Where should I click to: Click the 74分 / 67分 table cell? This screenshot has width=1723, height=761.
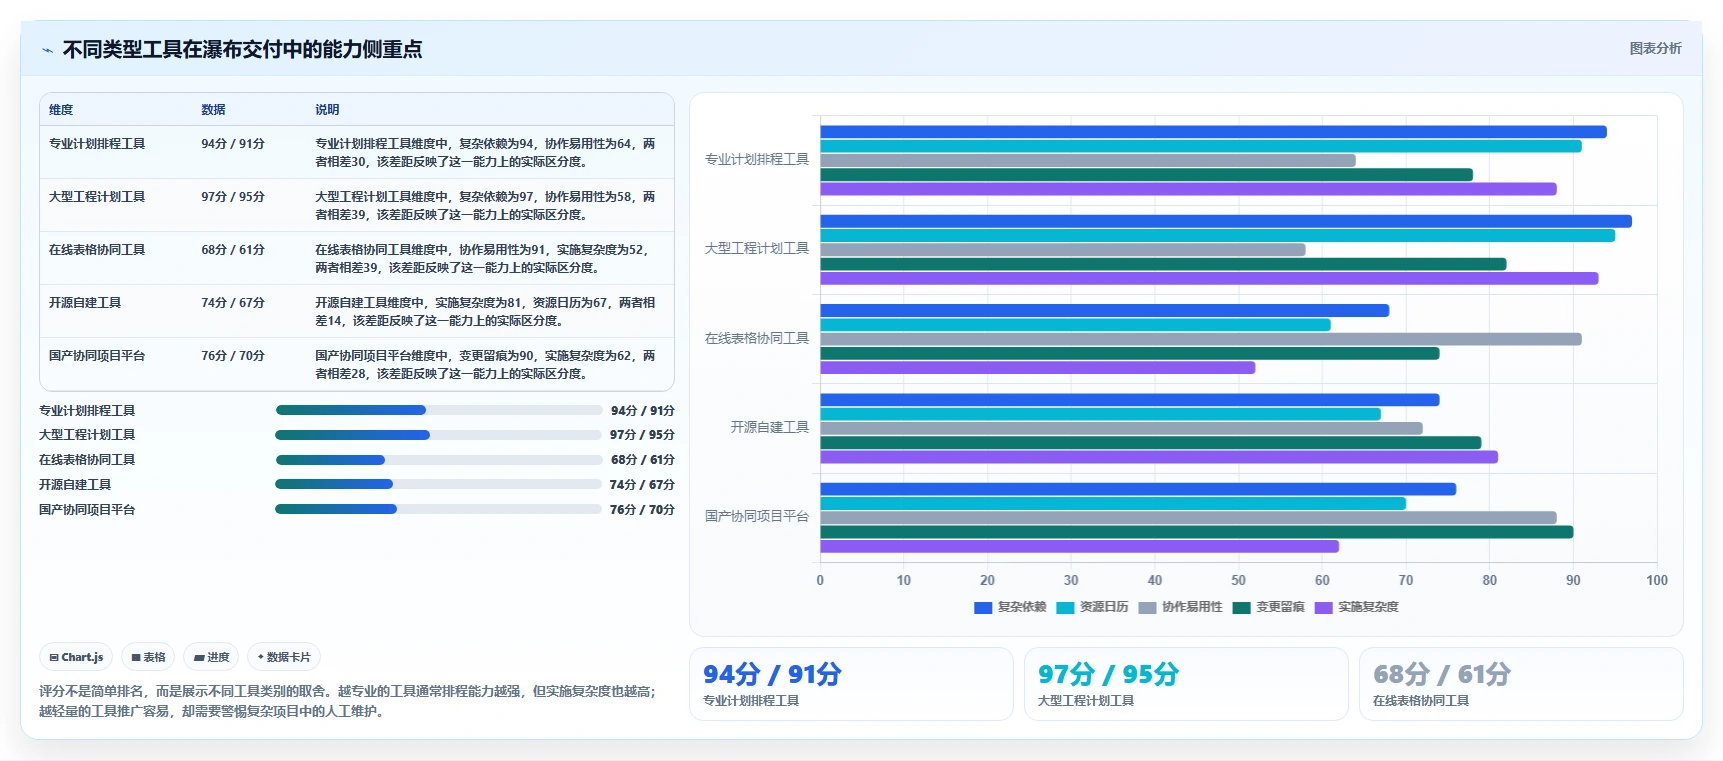pyautogui.click(x=233, y=303)
